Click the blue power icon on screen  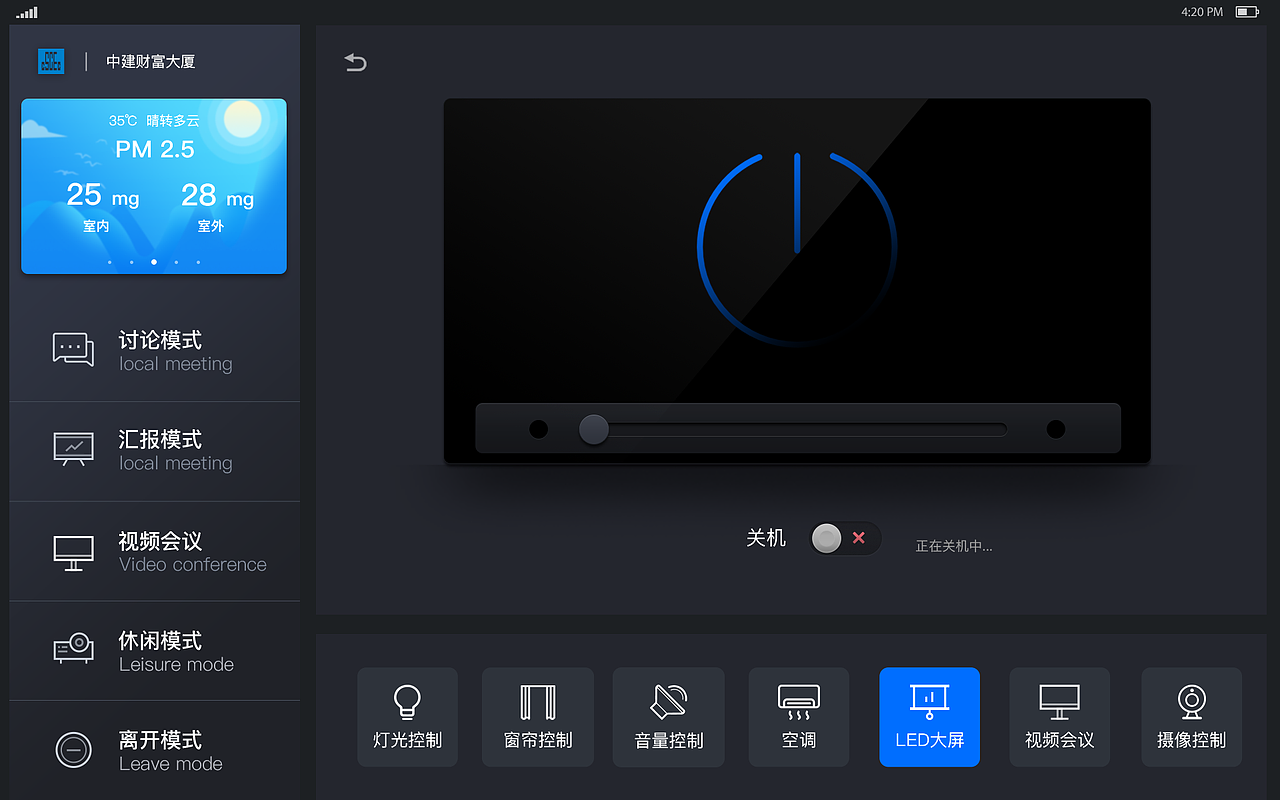[797, 247]
